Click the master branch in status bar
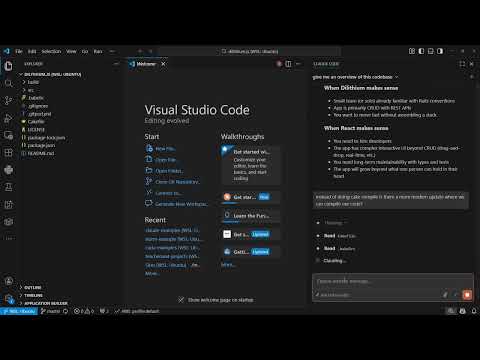 (x=50, y=311)
